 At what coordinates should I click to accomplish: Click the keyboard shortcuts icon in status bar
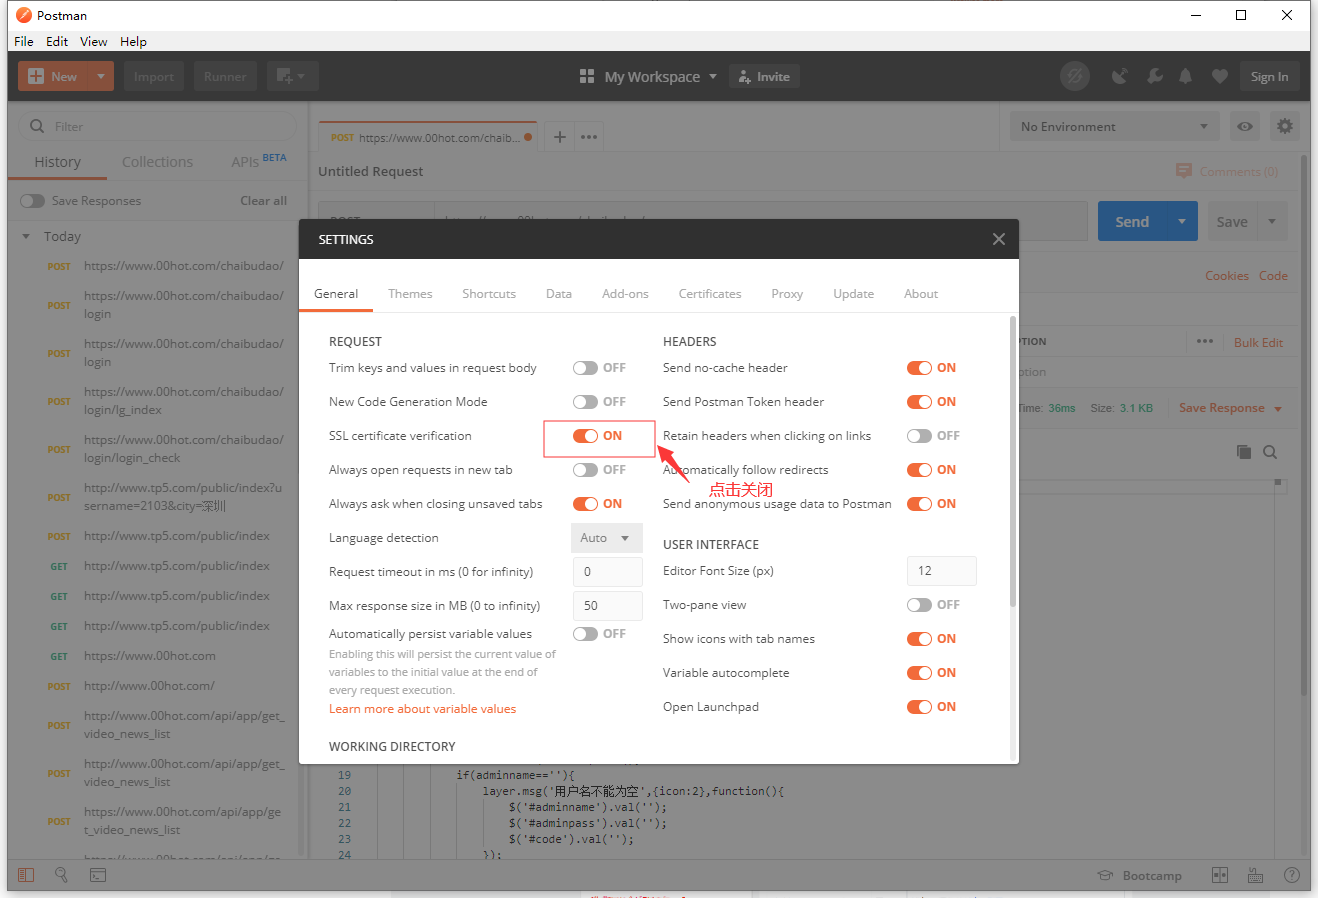[1256, 875]
